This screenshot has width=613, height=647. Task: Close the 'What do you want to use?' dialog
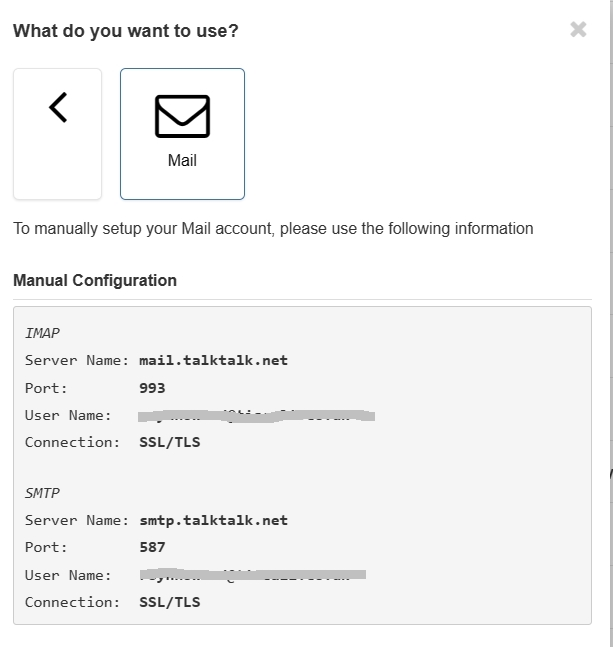[578, 29]
